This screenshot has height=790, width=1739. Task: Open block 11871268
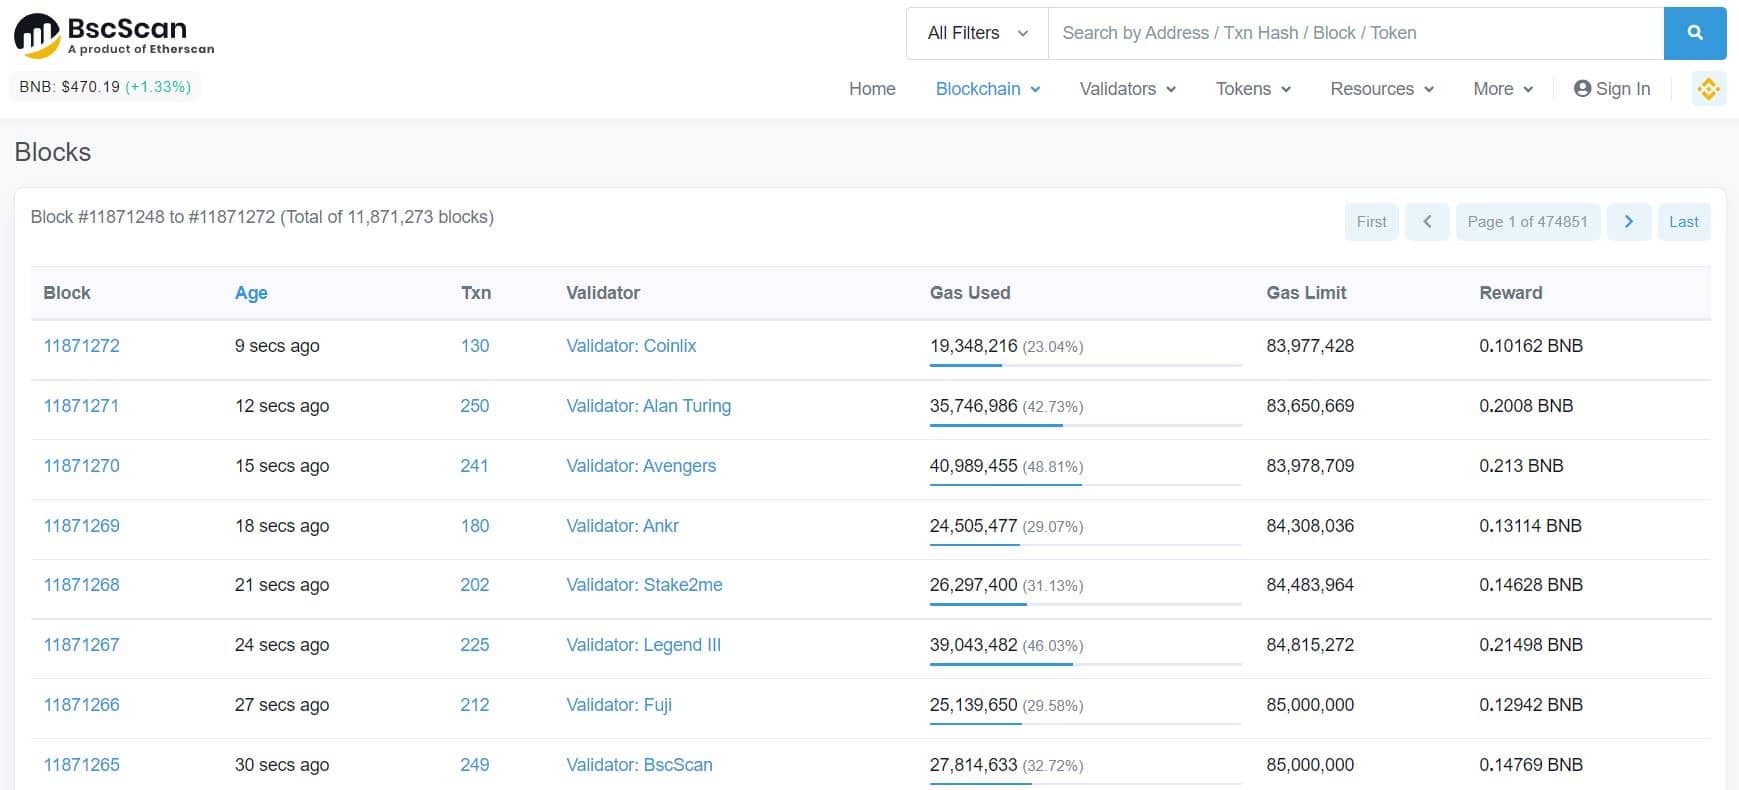pyautogui.click(x=82, y=585)
